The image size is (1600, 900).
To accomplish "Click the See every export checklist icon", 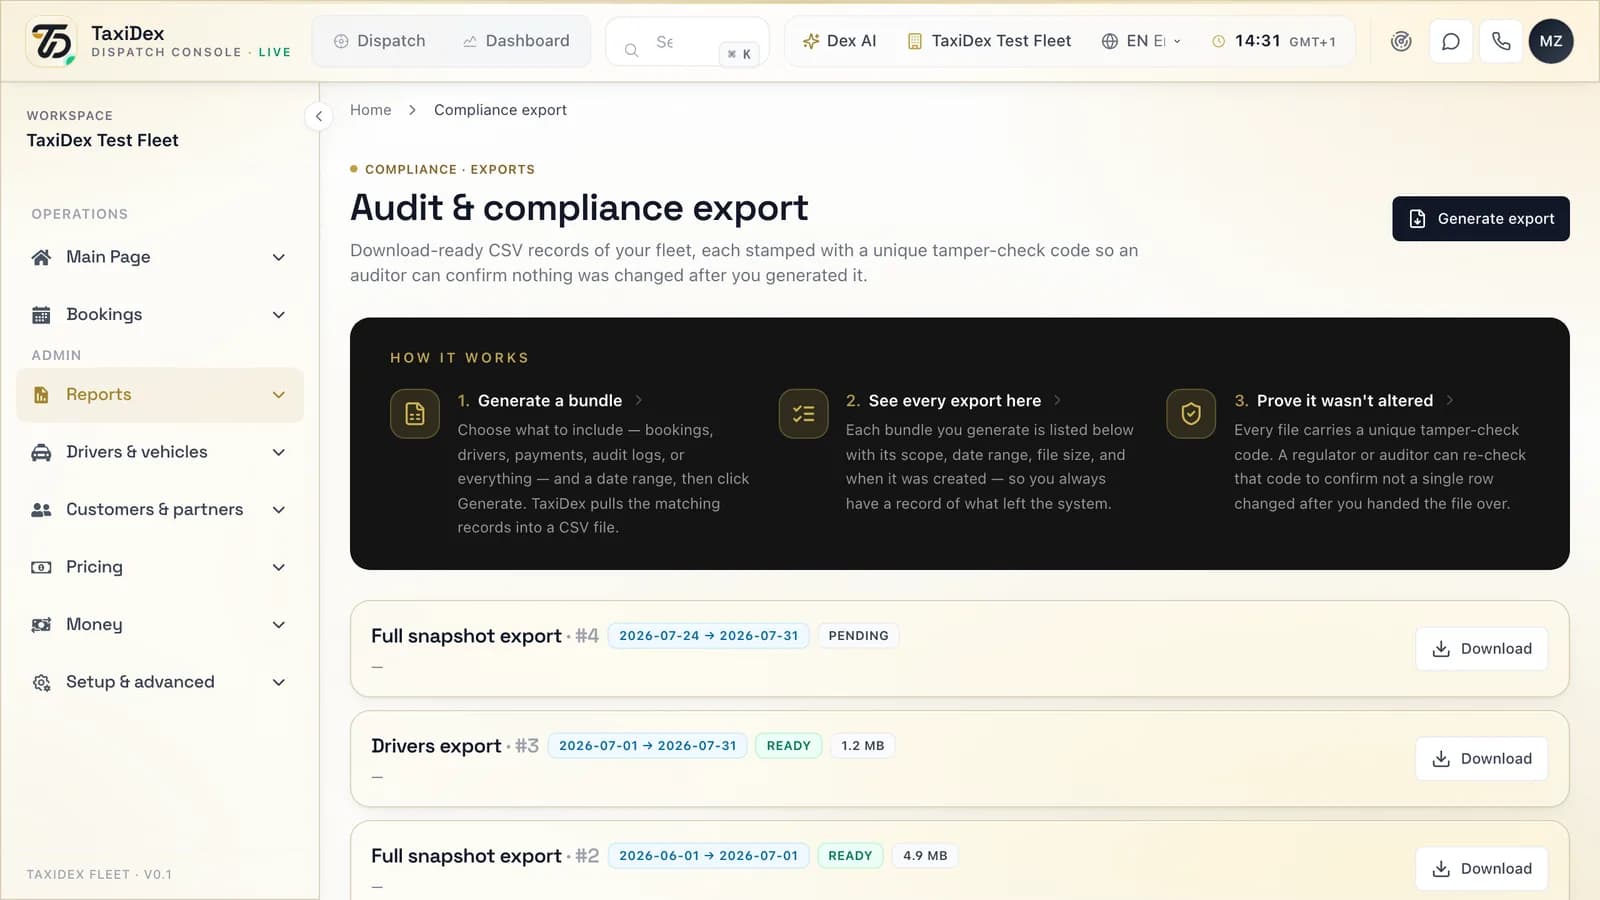I will (803, 413).
